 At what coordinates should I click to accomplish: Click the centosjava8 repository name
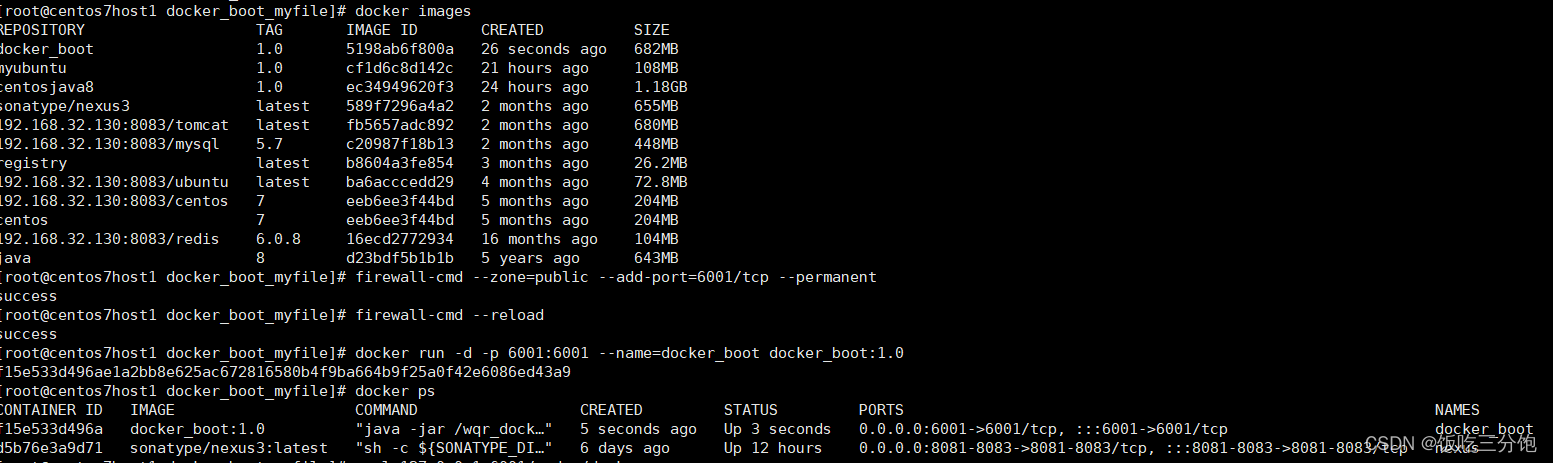tap(47, 87)
